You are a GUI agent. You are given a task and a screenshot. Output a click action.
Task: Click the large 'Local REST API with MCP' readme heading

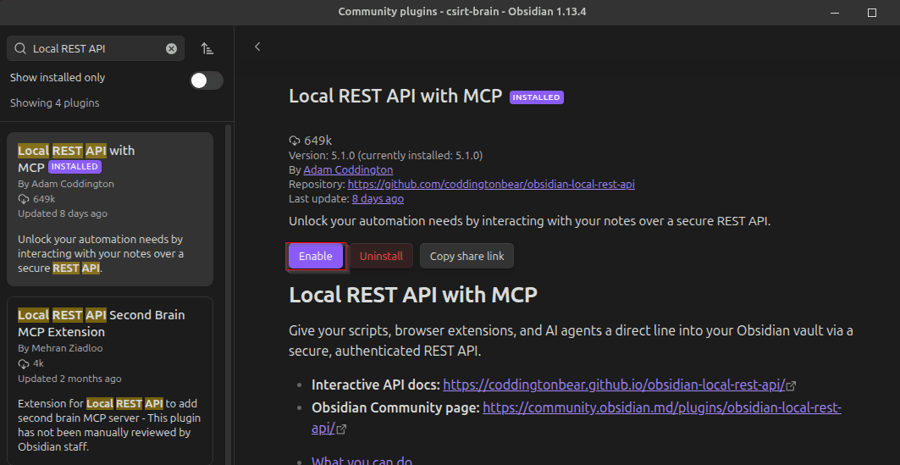pyautogui.click(x=413, y=294)
